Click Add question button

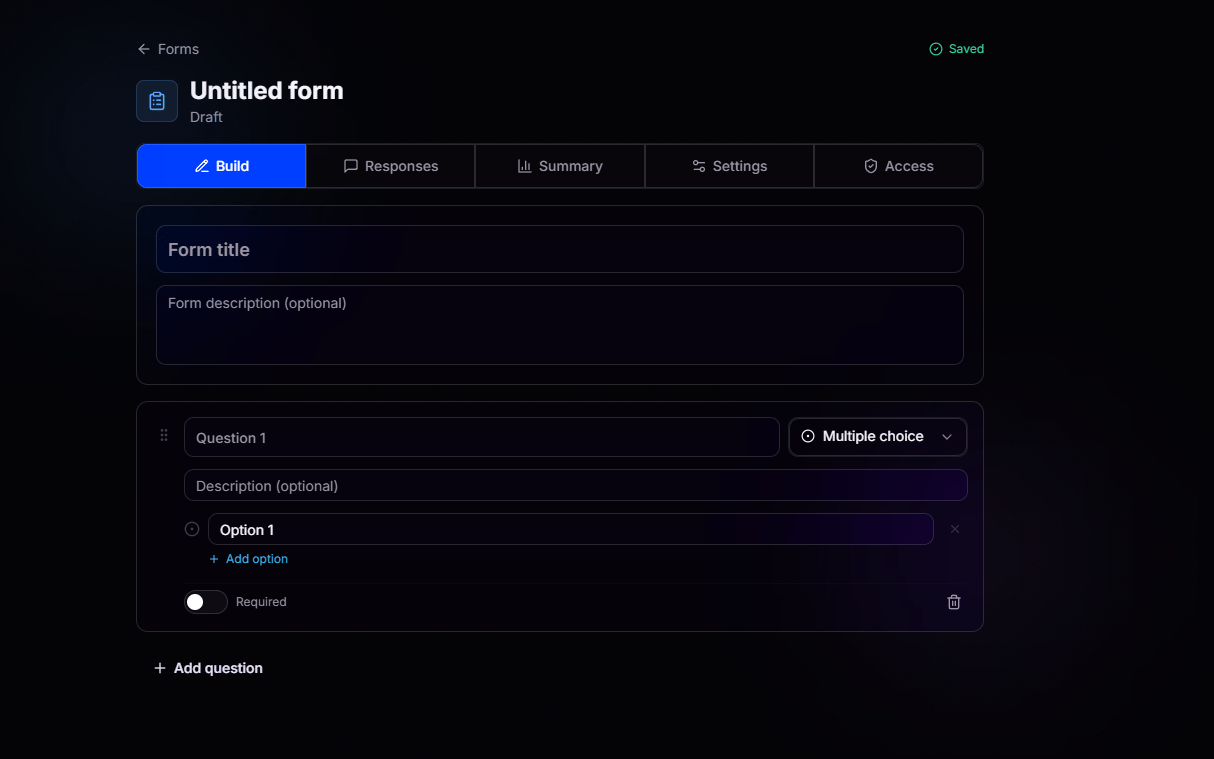point(208,668)
